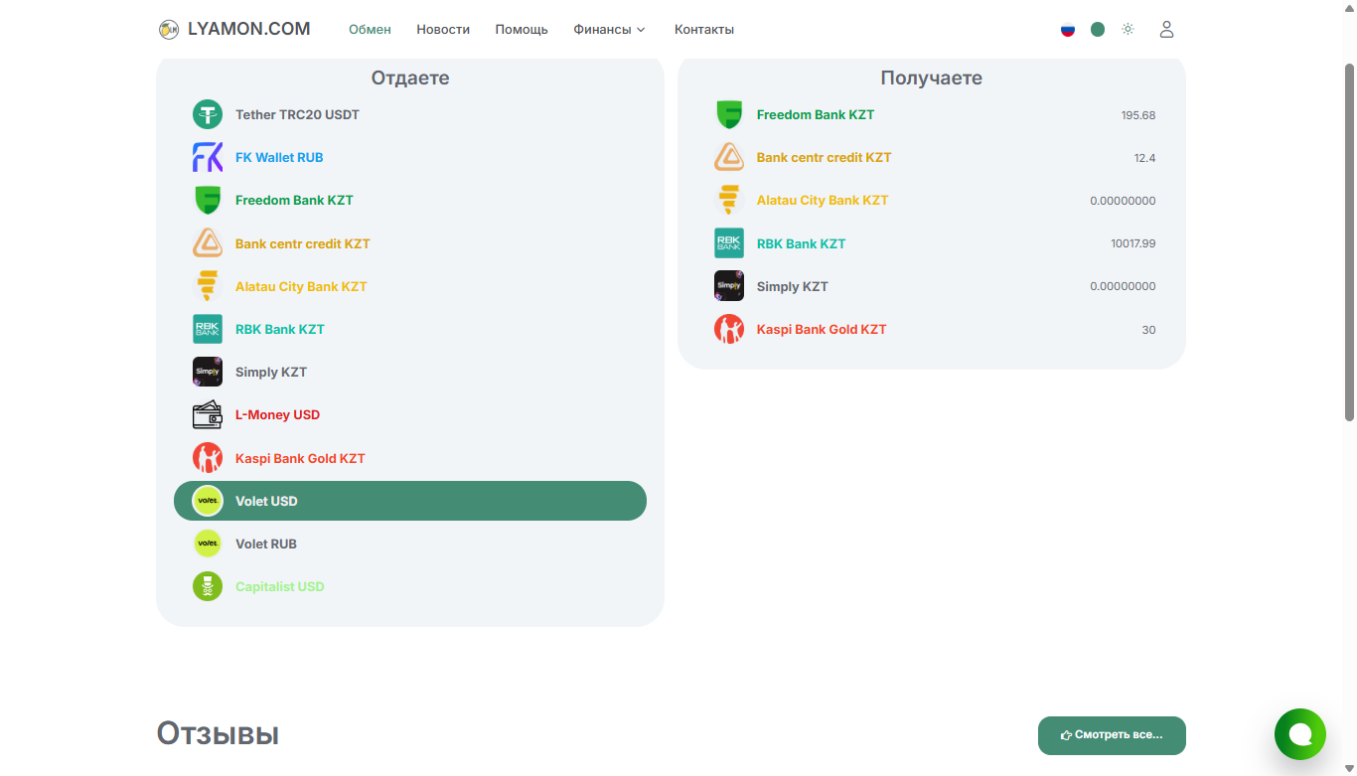Click the RBK Bank icon in Получаете list
1357x776 pixels.
pyautogui.click(x=729, y=243)
